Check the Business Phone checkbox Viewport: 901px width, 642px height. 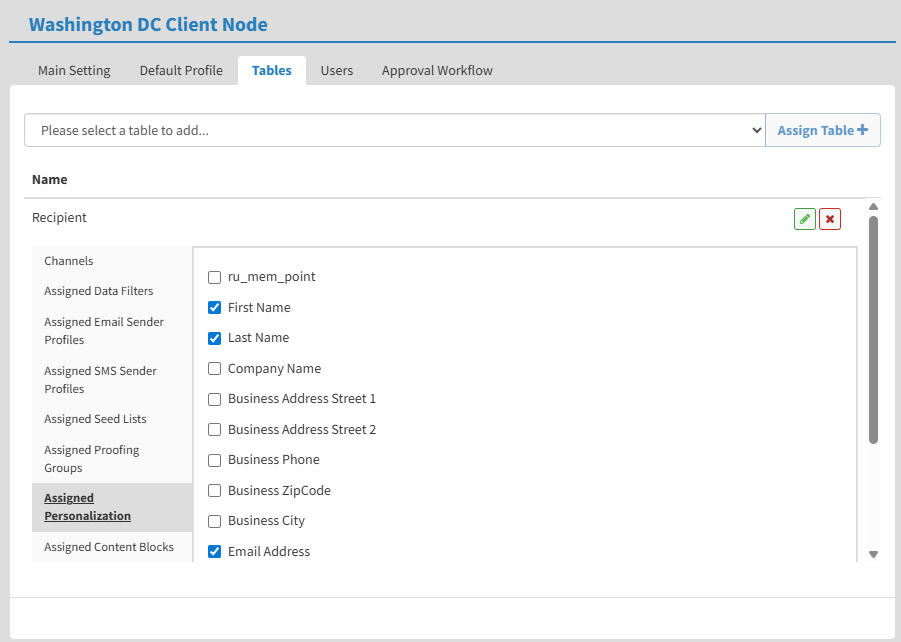pos(214,460)
